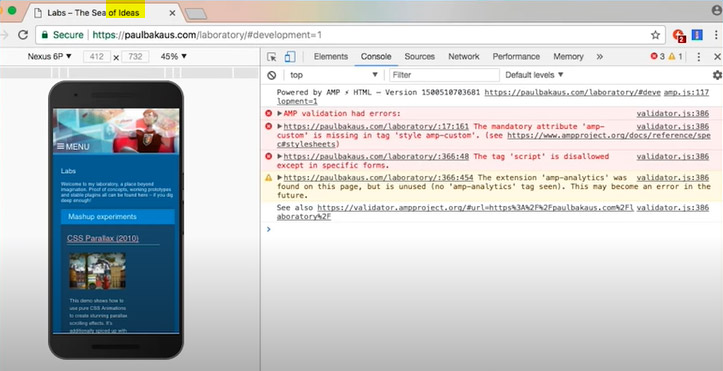Open the laboratory/:366:48 error link

point(376,157)
